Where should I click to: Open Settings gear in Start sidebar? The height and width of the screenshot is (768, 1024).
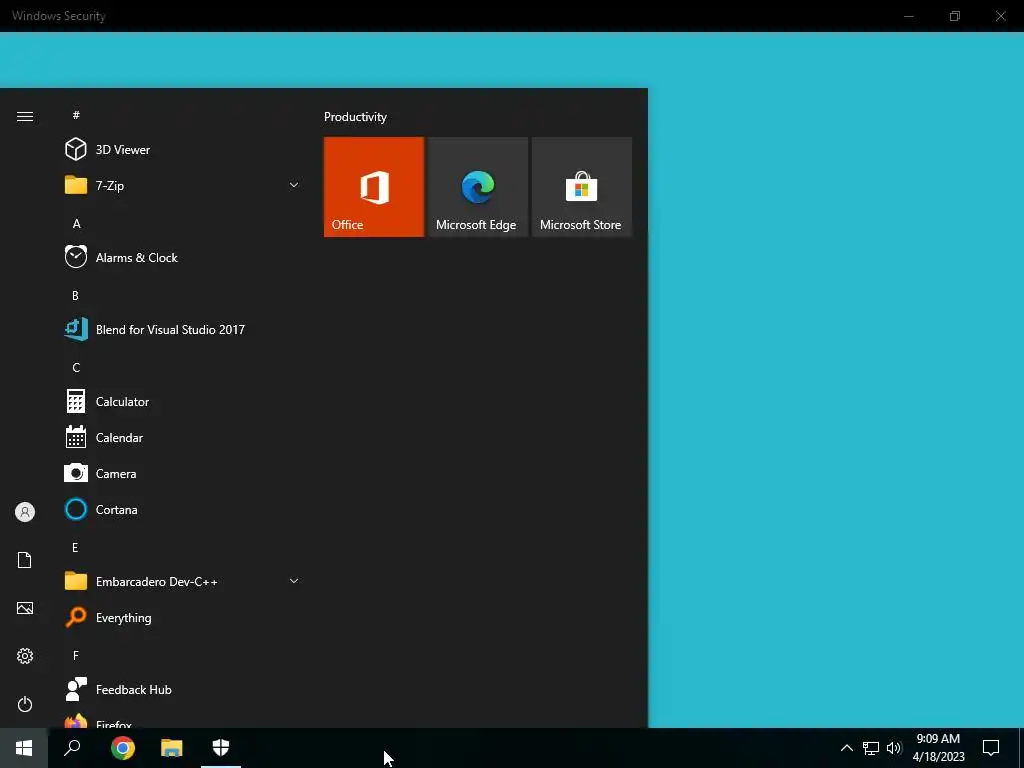25,656
